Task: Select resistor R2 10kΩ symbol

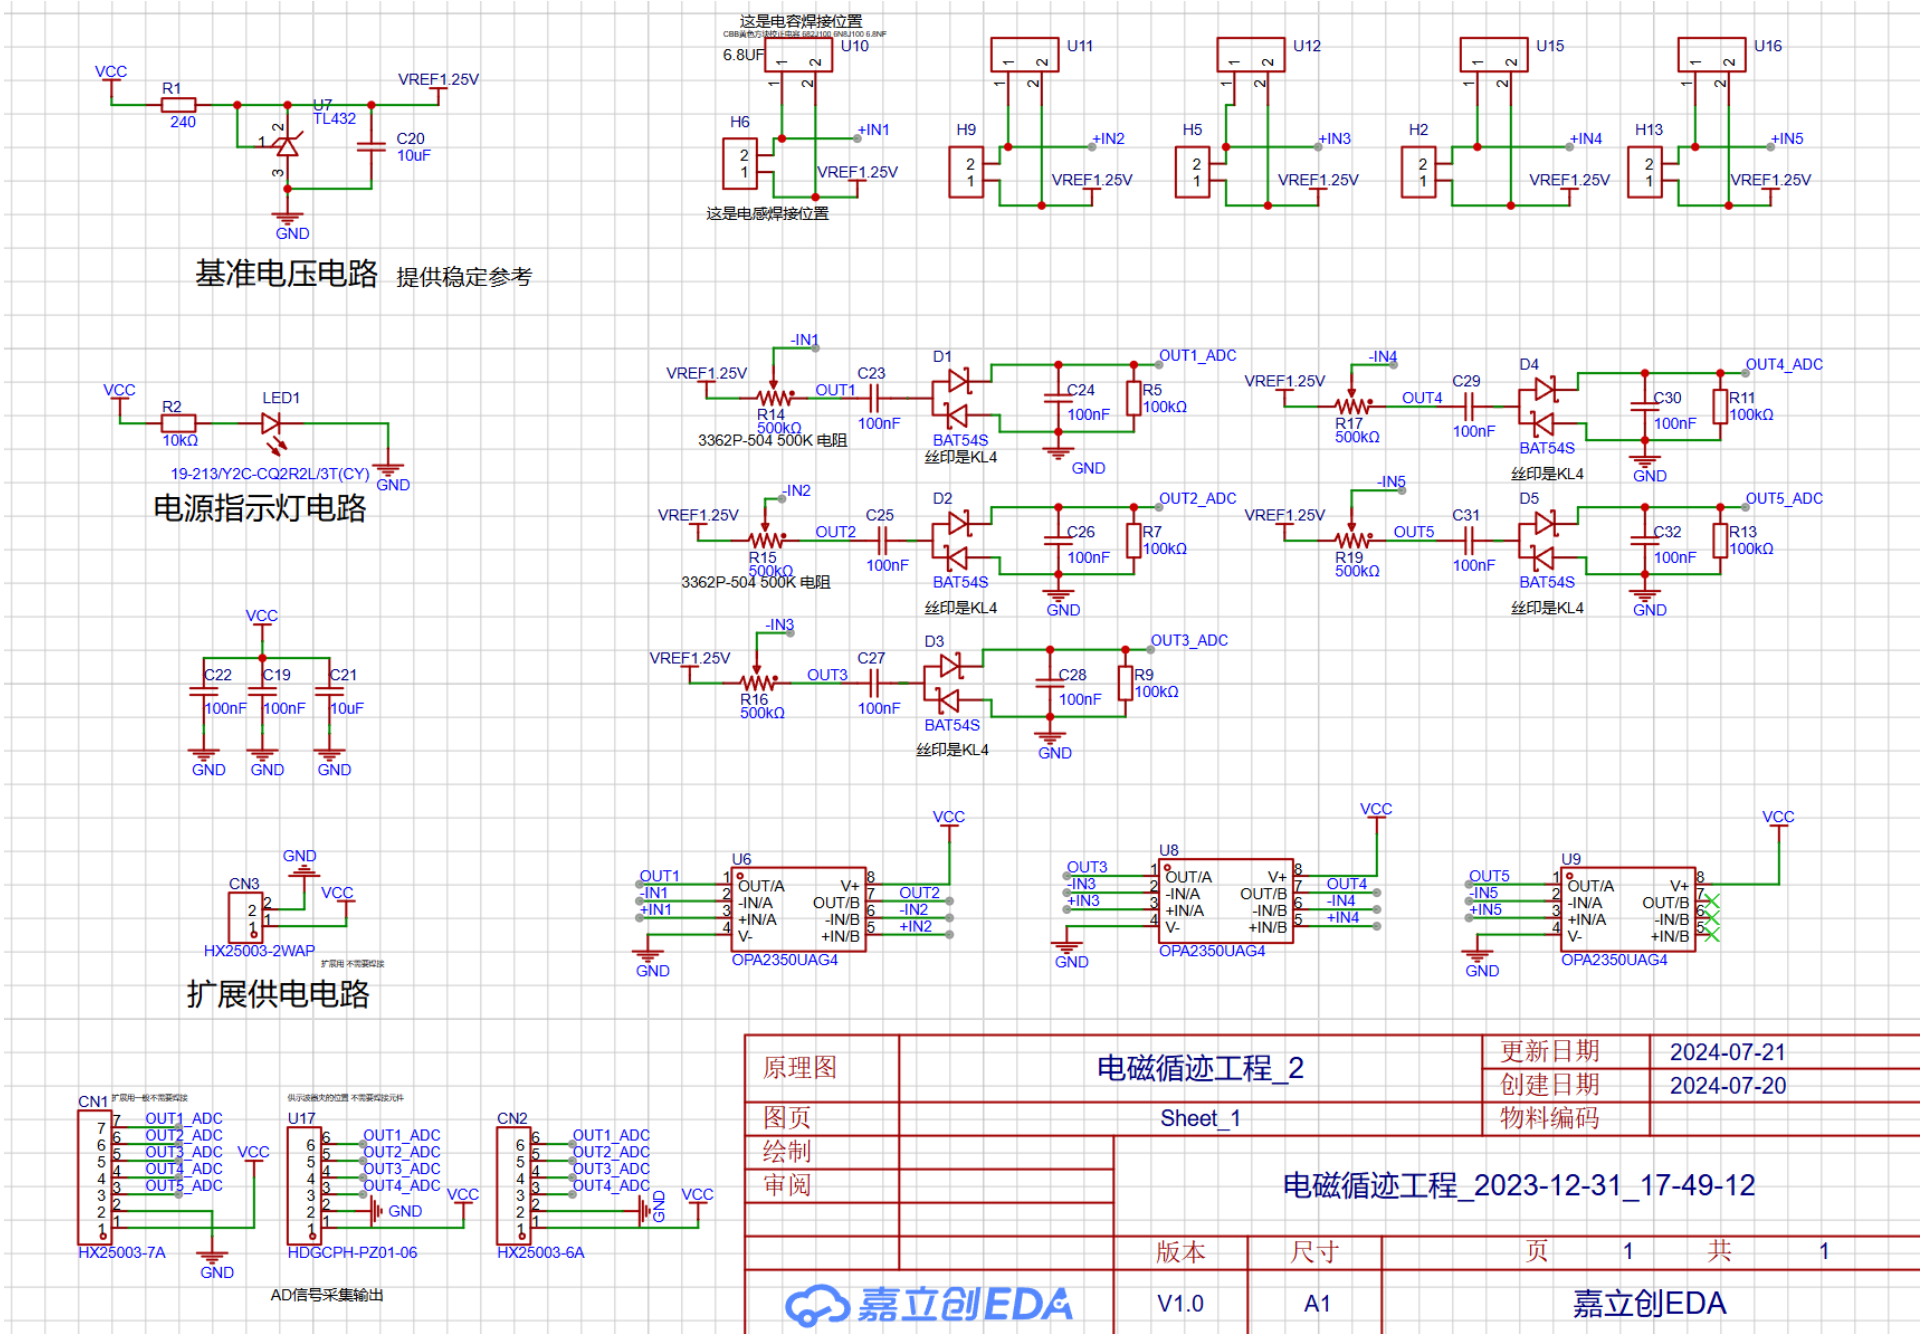Action: 179,424
